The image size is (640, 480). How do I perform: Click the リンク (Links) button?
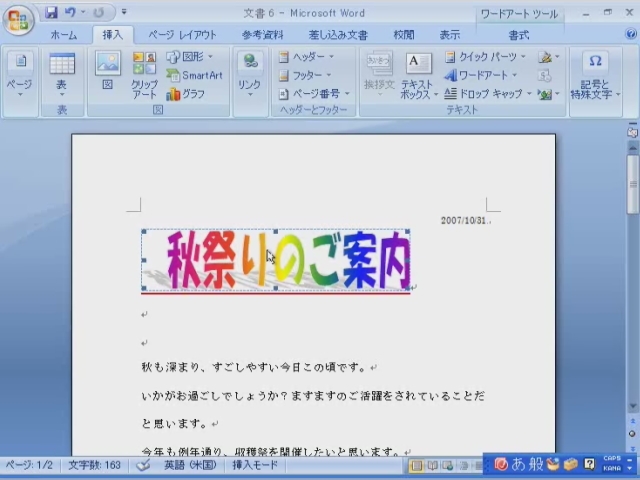point(249,75)
